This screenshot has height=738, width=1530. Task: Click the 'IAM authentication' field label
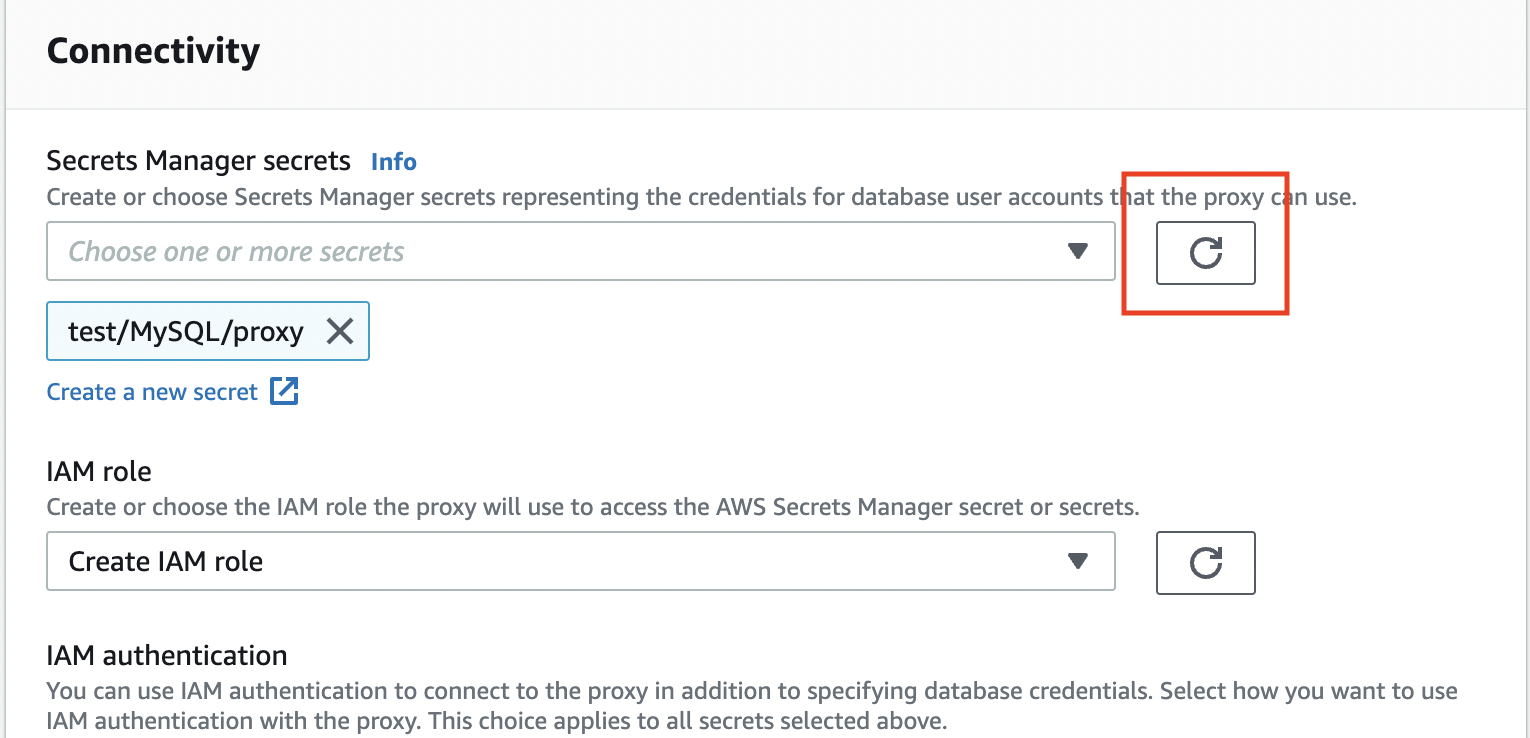pos(167,655)
